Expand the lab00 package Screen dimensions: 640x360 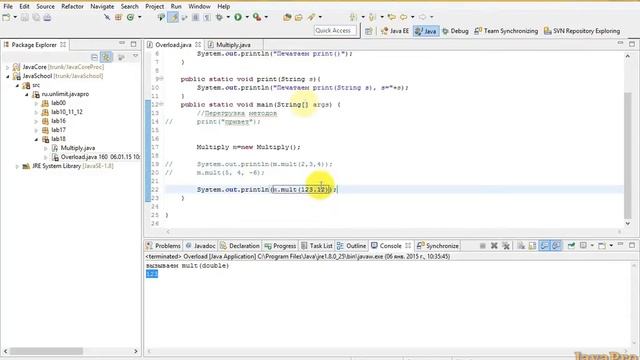(36, 103)
